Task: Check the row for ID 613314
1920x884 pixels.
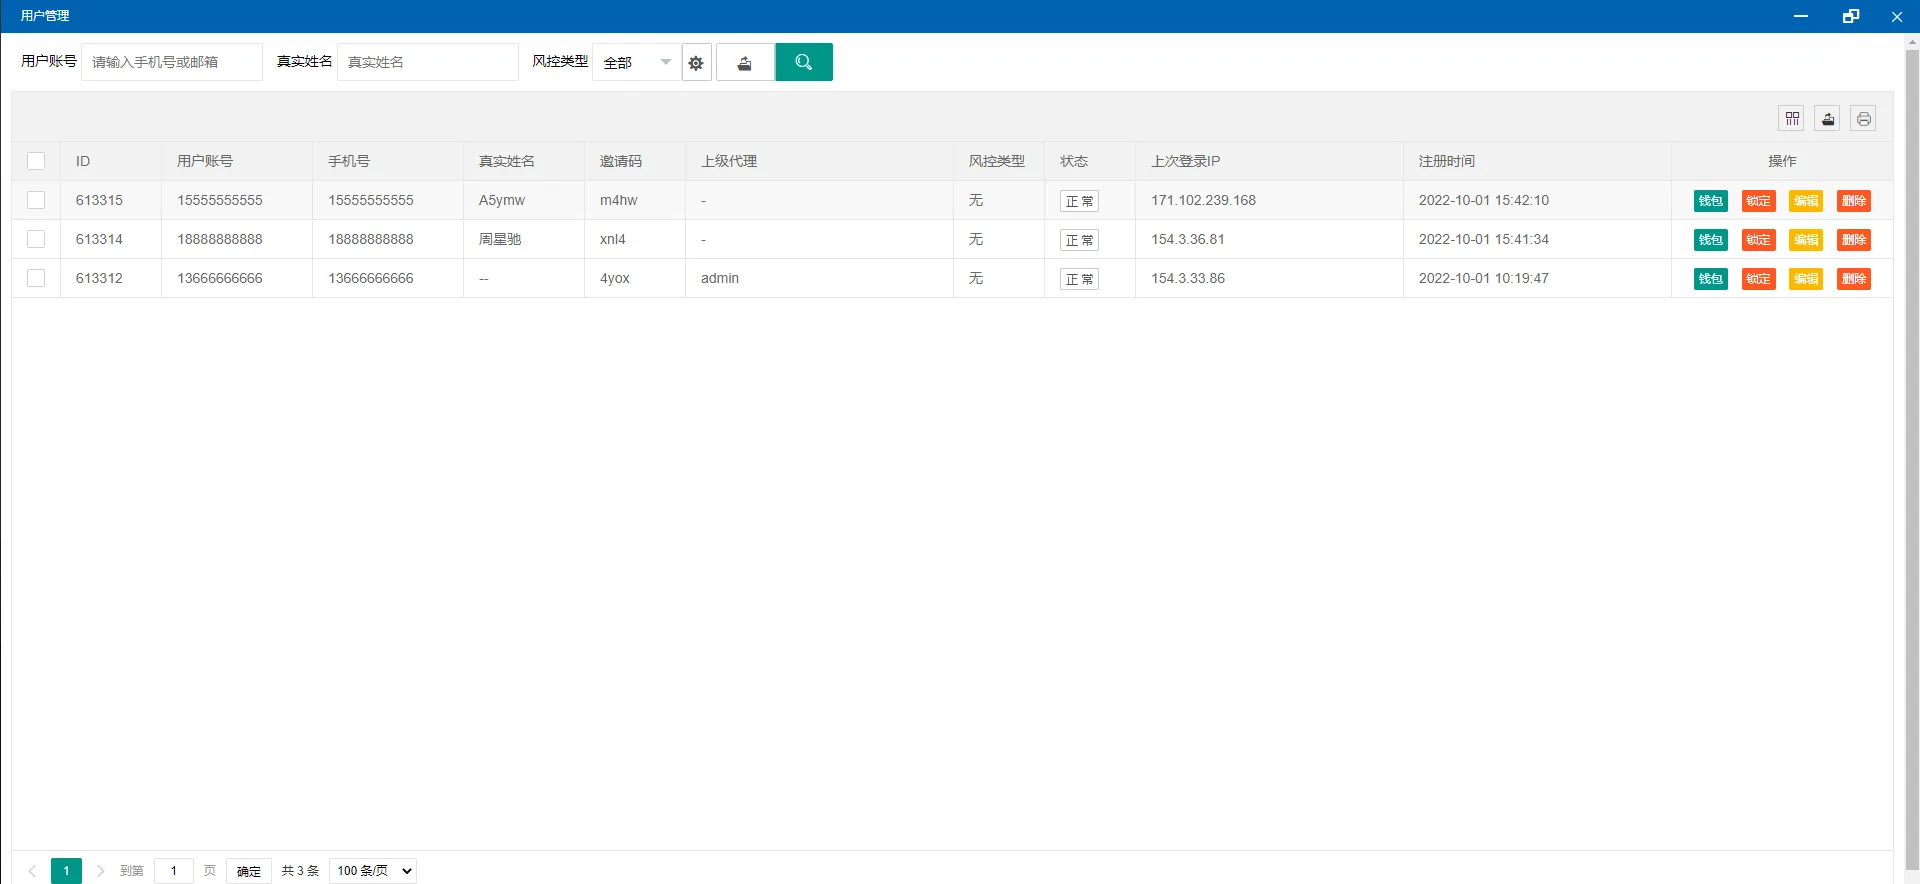Action: click(x=36, y=239)
